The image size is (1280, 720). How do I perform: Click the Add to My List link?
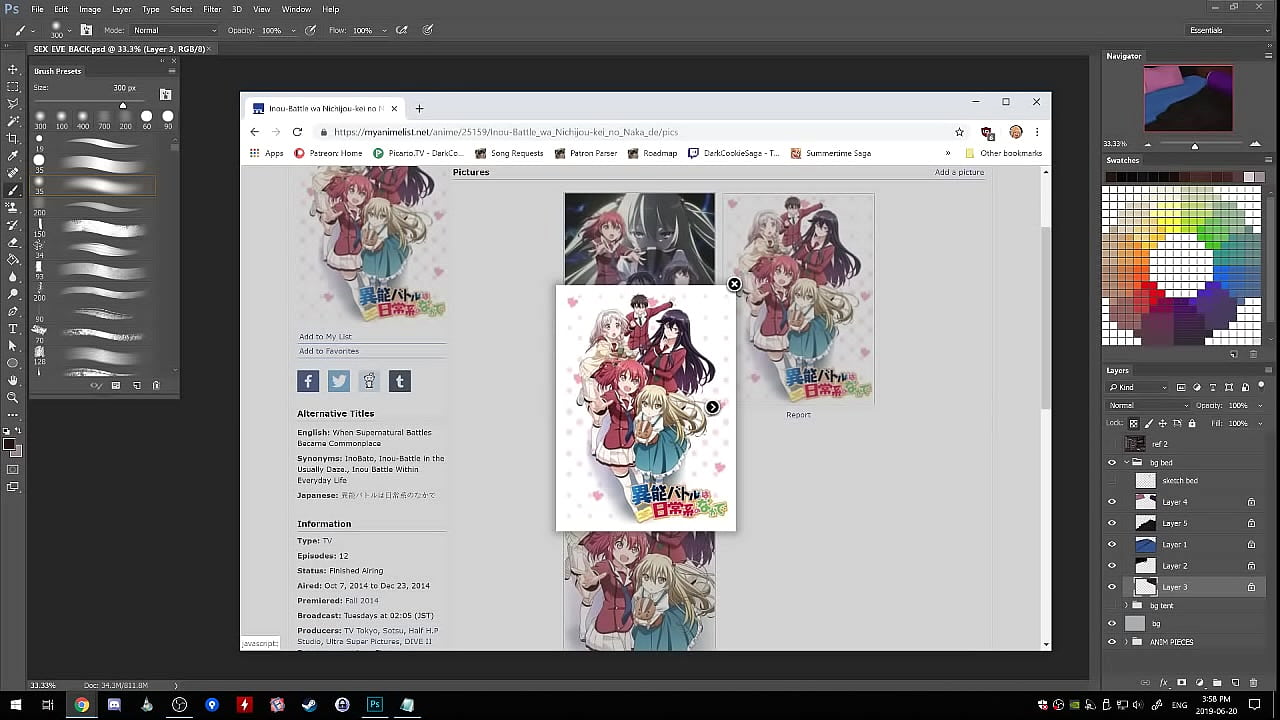click(x=325, y=337)
